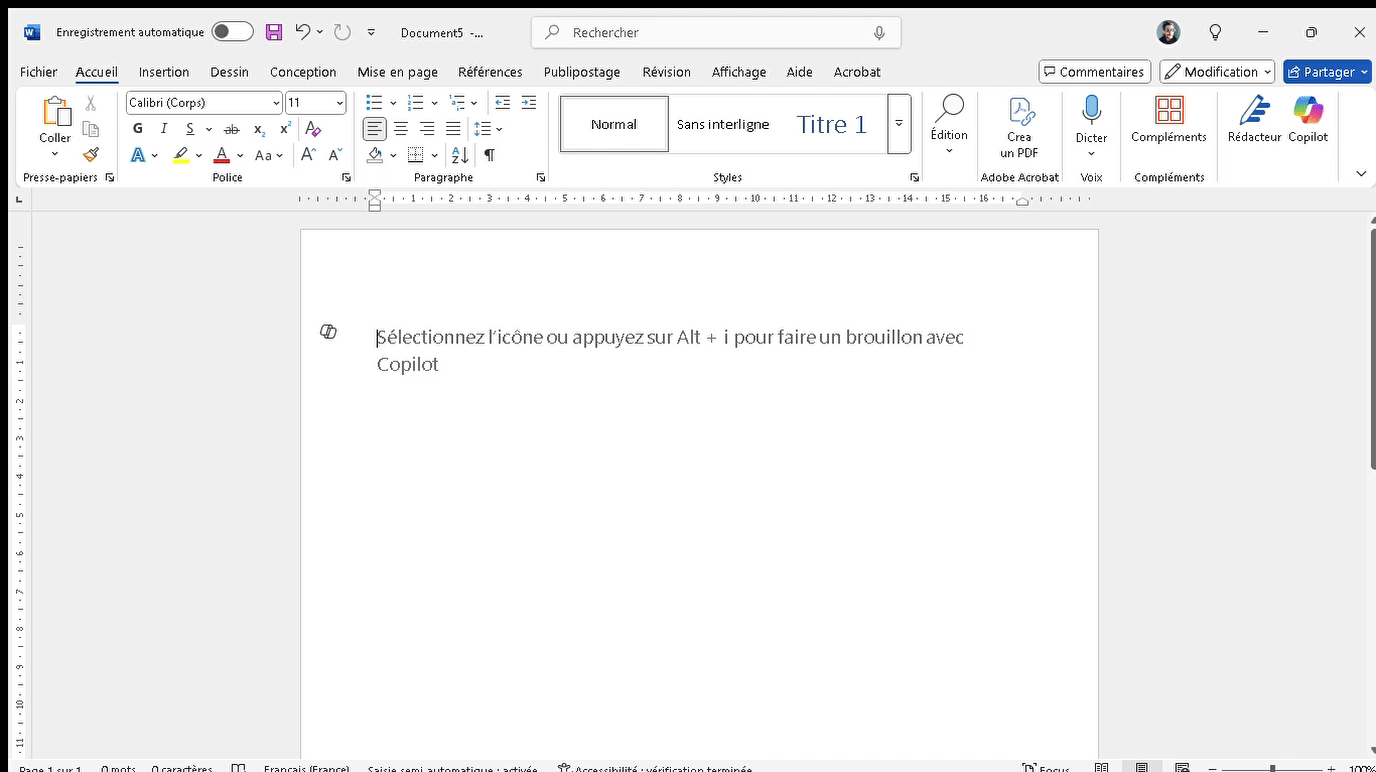Expand the font size dropdown
The height and width of the screenshot is (772, 1376).
point(340,103)
